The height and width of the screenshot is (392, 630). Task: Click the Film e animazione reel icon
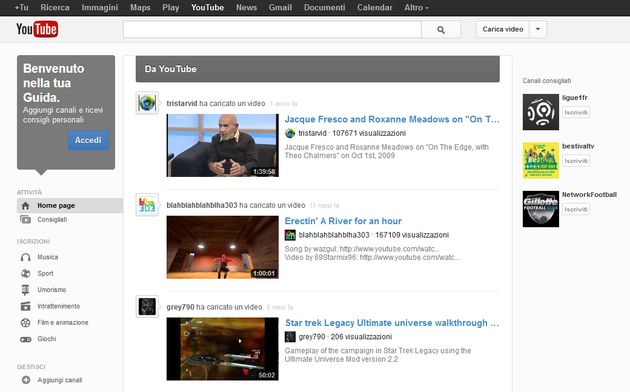coord(25,323)
